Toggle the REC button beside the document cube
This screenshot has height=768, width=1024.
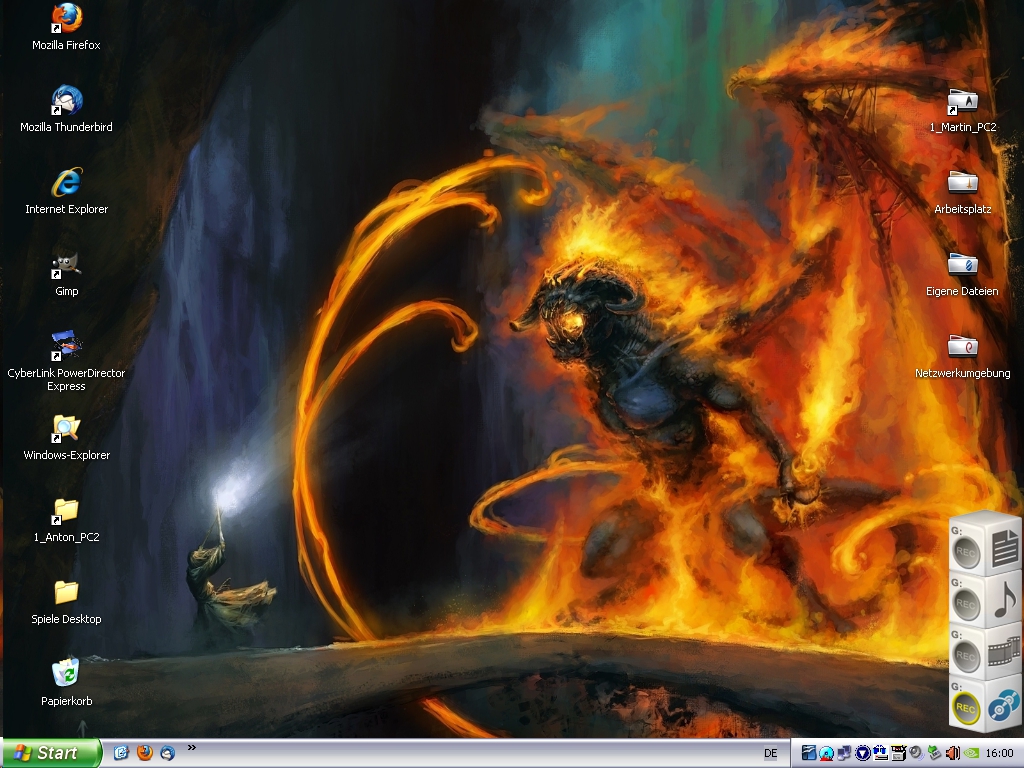coord(966,552)
